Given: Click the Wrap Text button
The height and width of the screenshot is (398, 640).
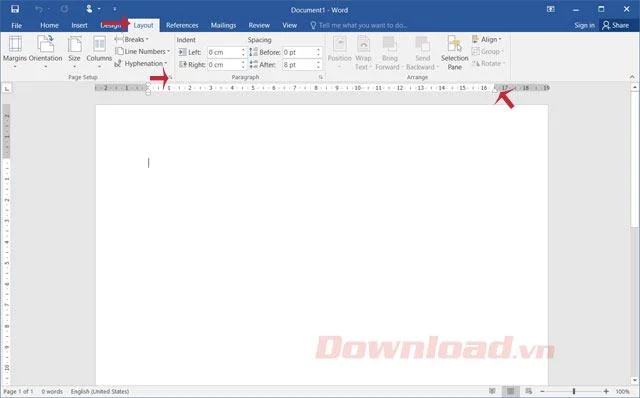Looking at the screenshot, I should click(363, 52).
